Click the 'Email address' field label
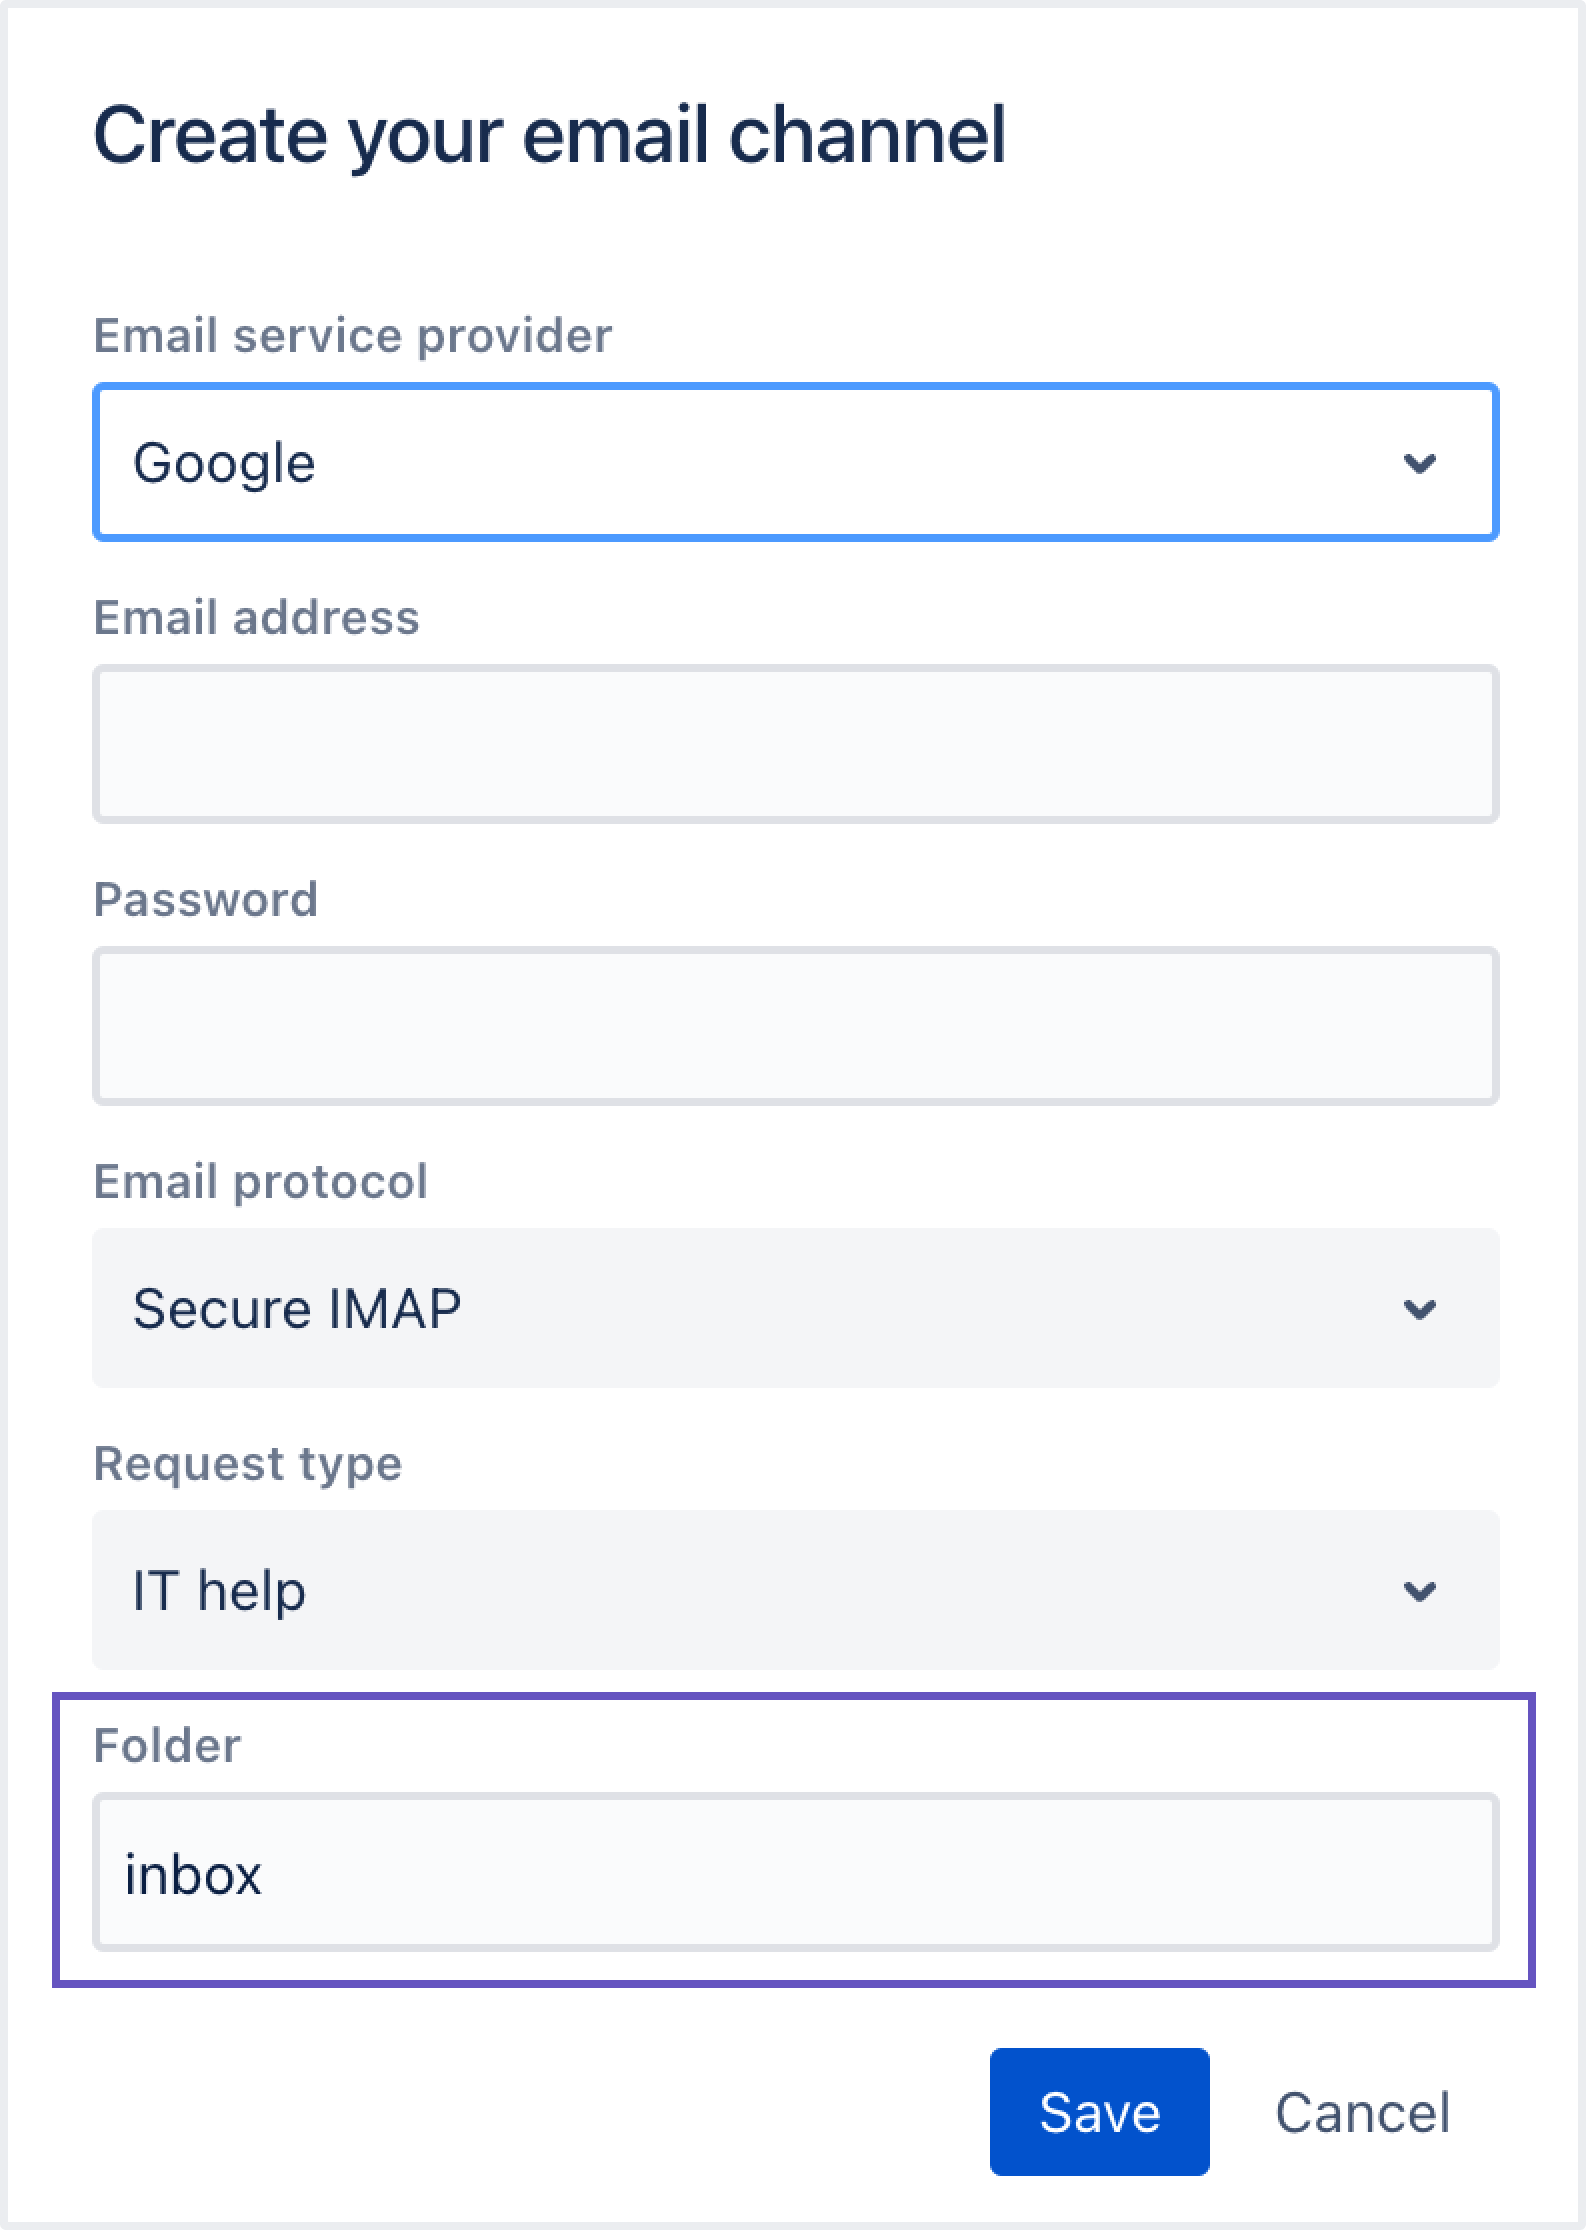 tap(256, 617)
